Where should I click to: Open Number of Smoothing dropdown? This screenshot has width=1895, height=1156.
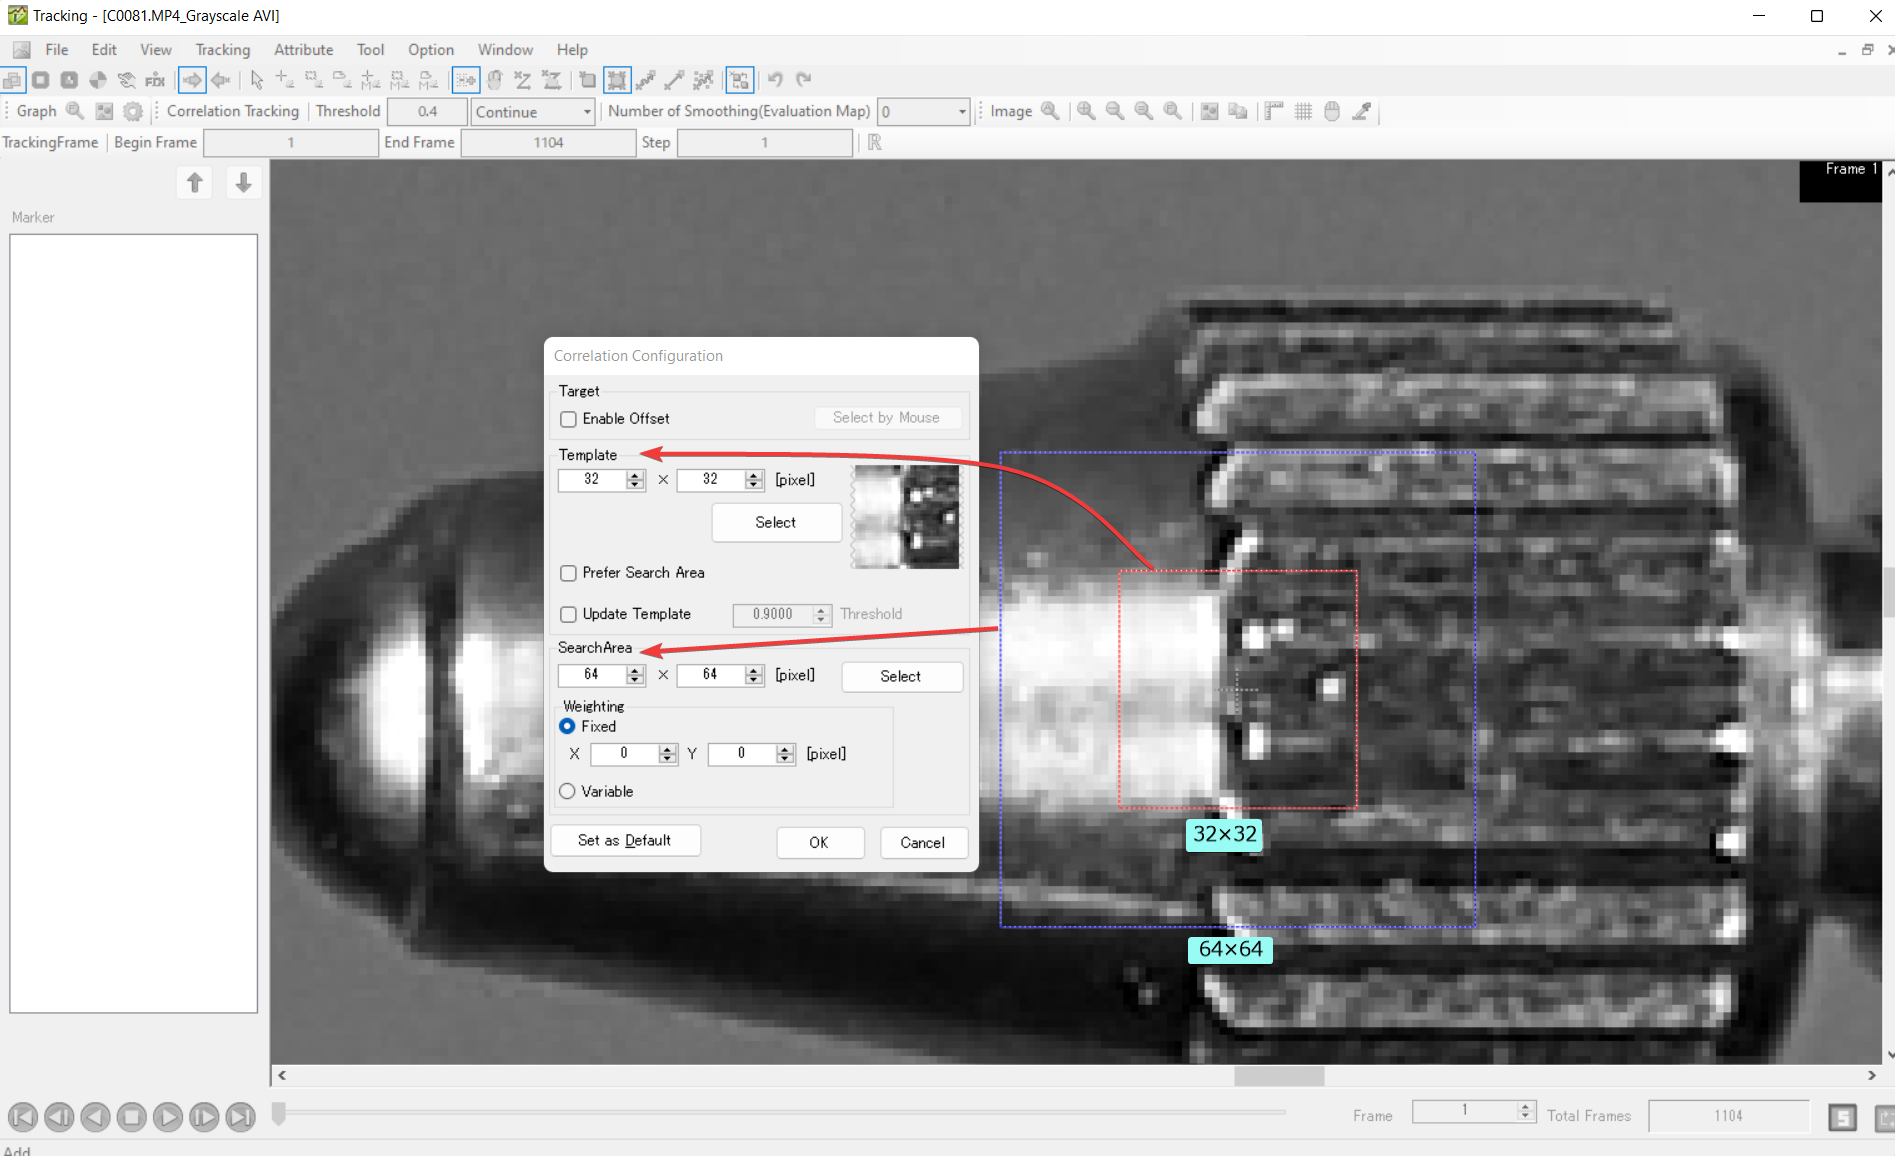[924, 112]
